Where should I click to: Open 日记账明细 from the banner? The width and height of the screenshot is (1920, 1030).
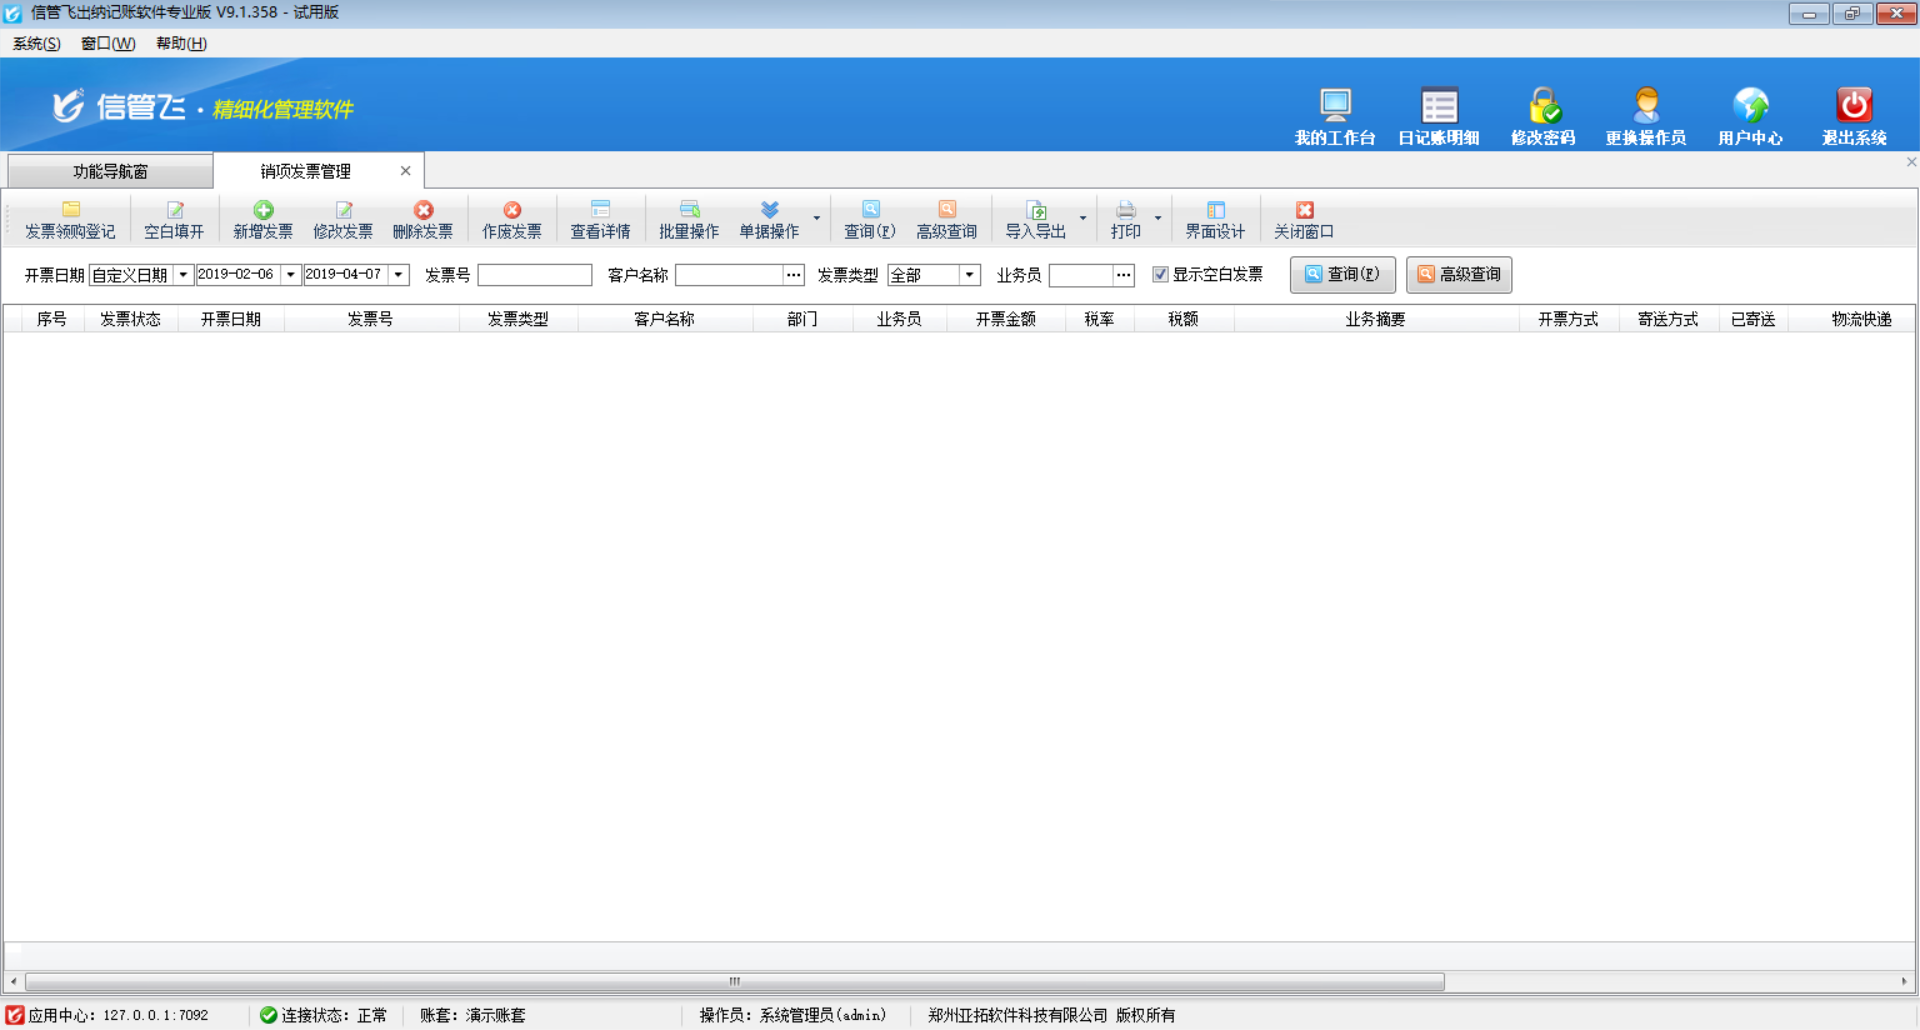(x=1440, y=112)
